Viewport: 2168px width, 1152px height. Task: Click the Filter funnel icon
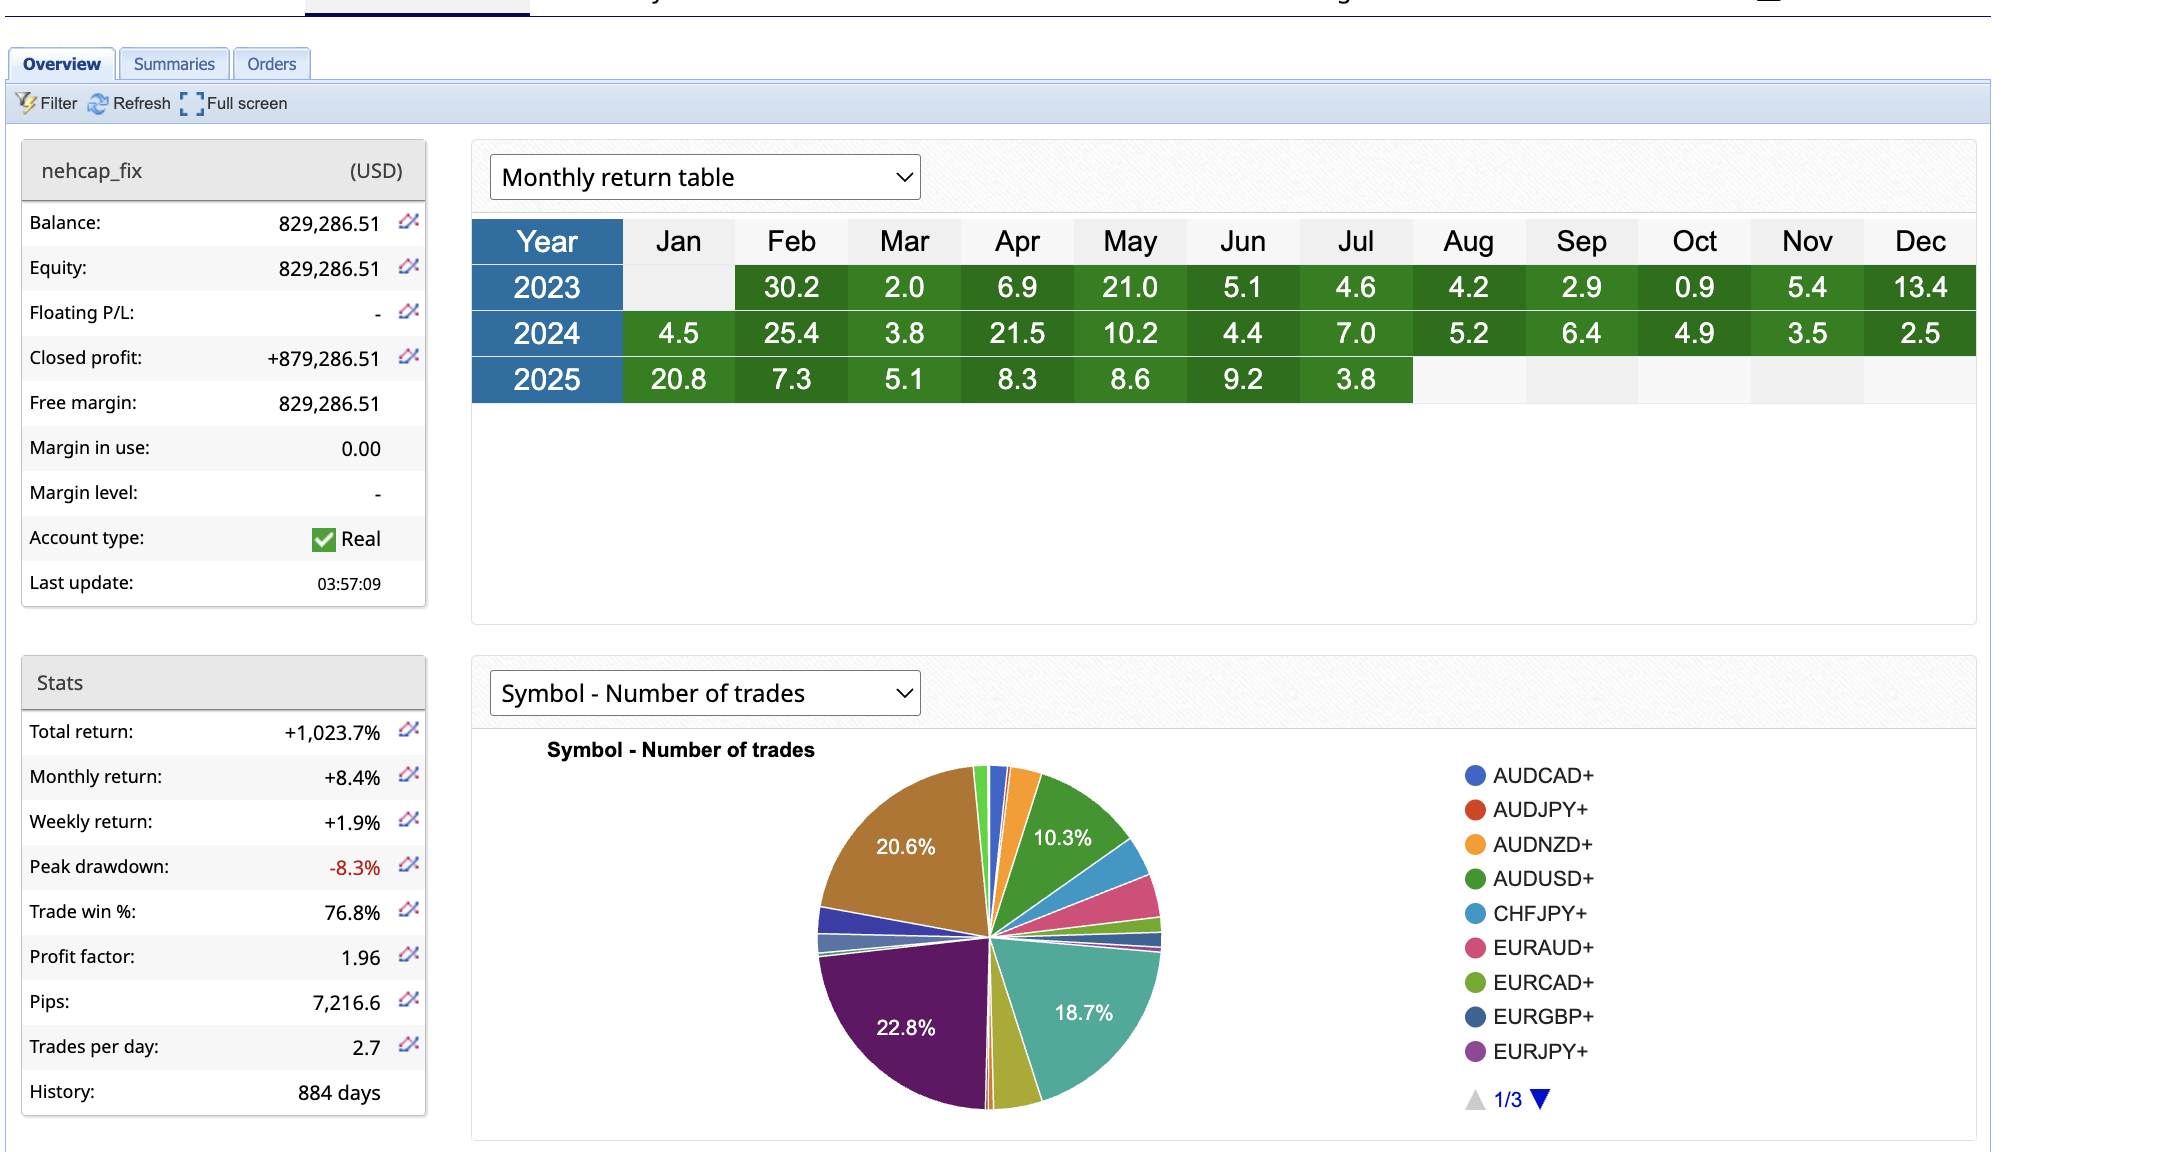[x=26, y=103]
